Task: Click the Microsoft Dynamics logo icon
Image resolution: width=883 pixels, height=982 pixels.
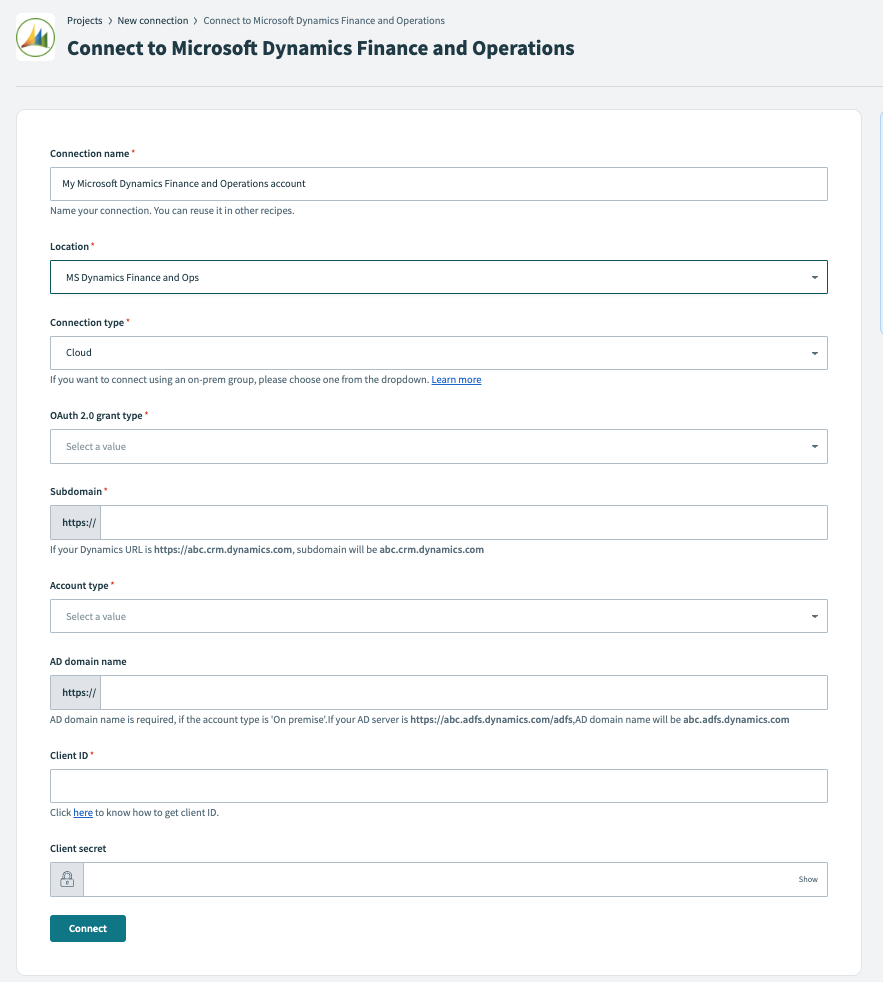Action: point(36,38)
